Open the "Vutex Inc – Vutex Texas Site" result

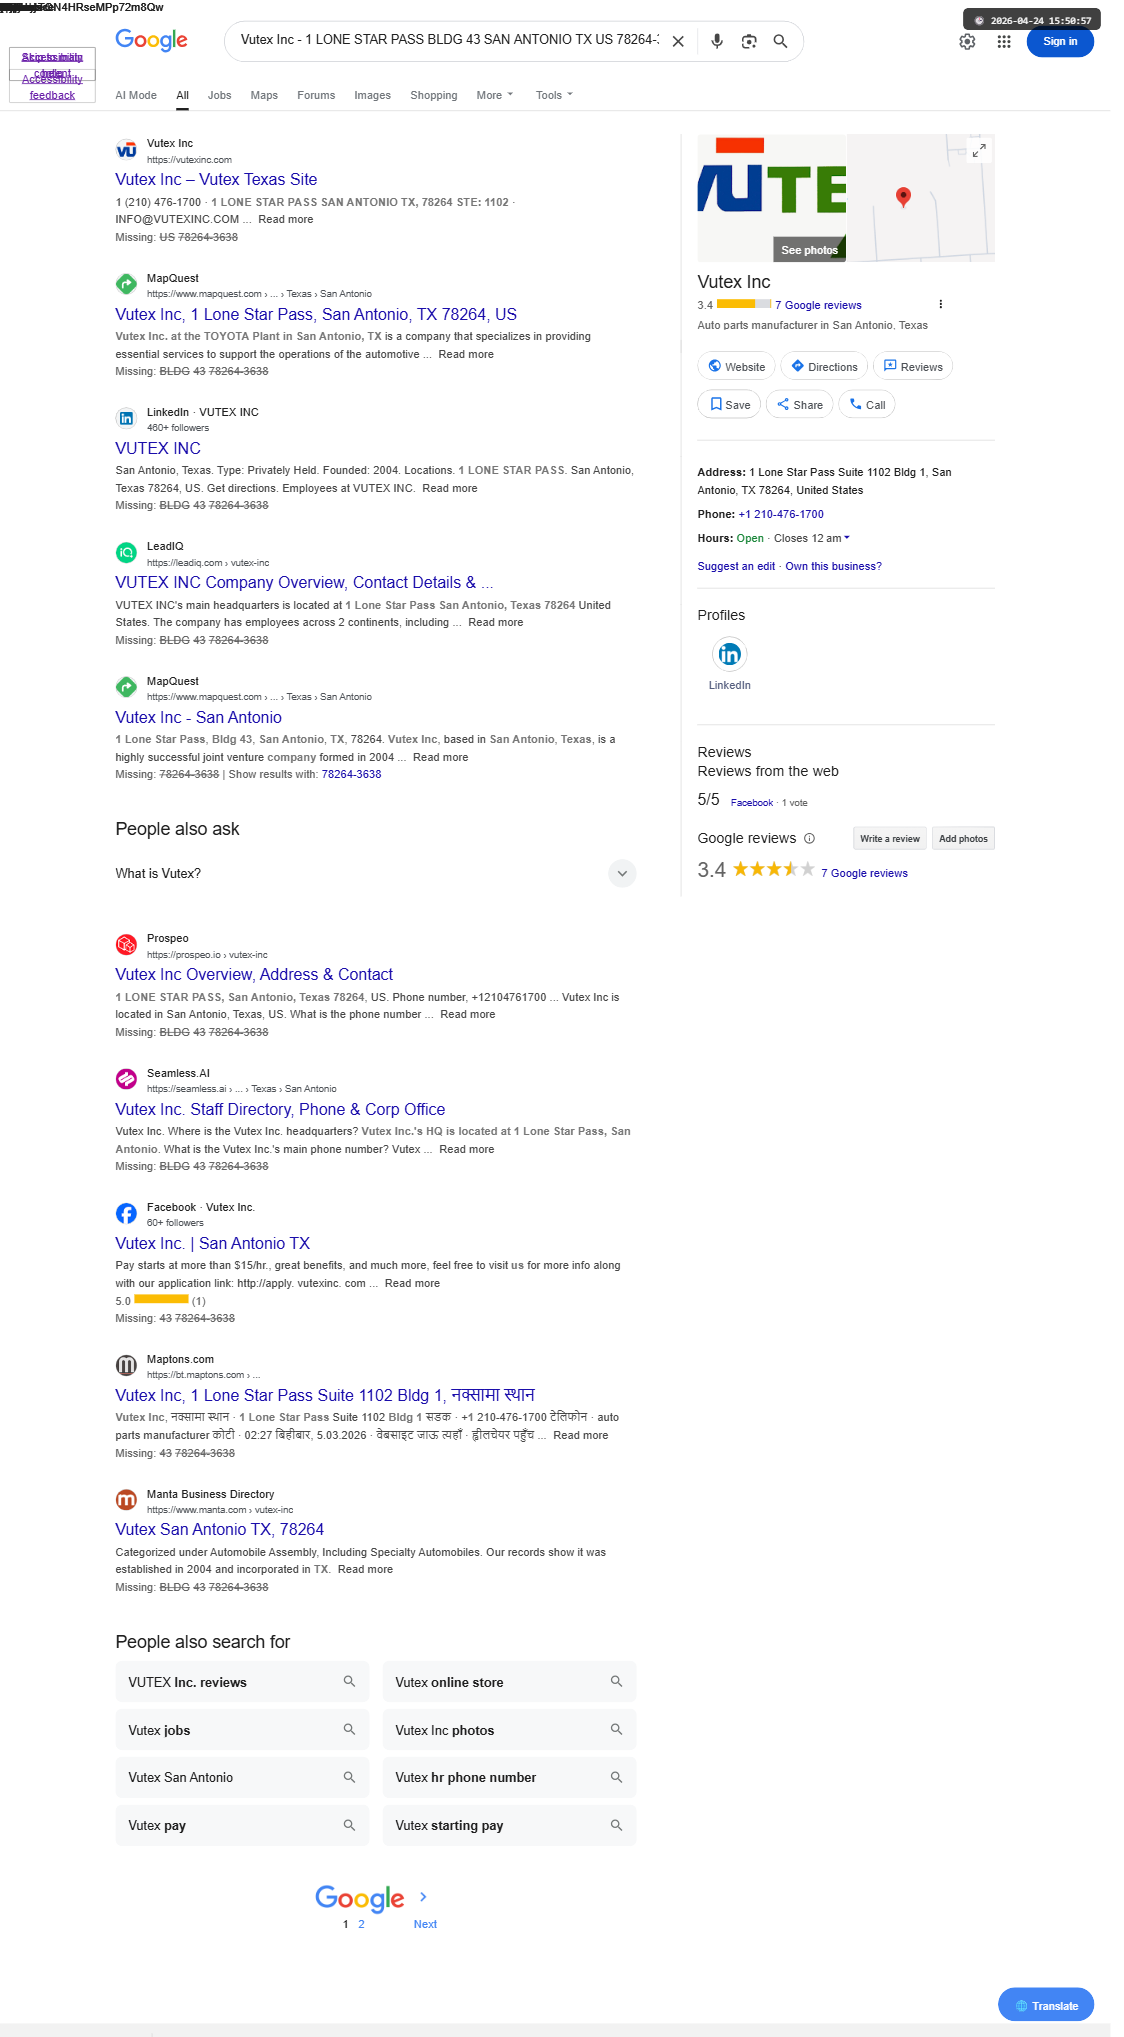point(216,179)
